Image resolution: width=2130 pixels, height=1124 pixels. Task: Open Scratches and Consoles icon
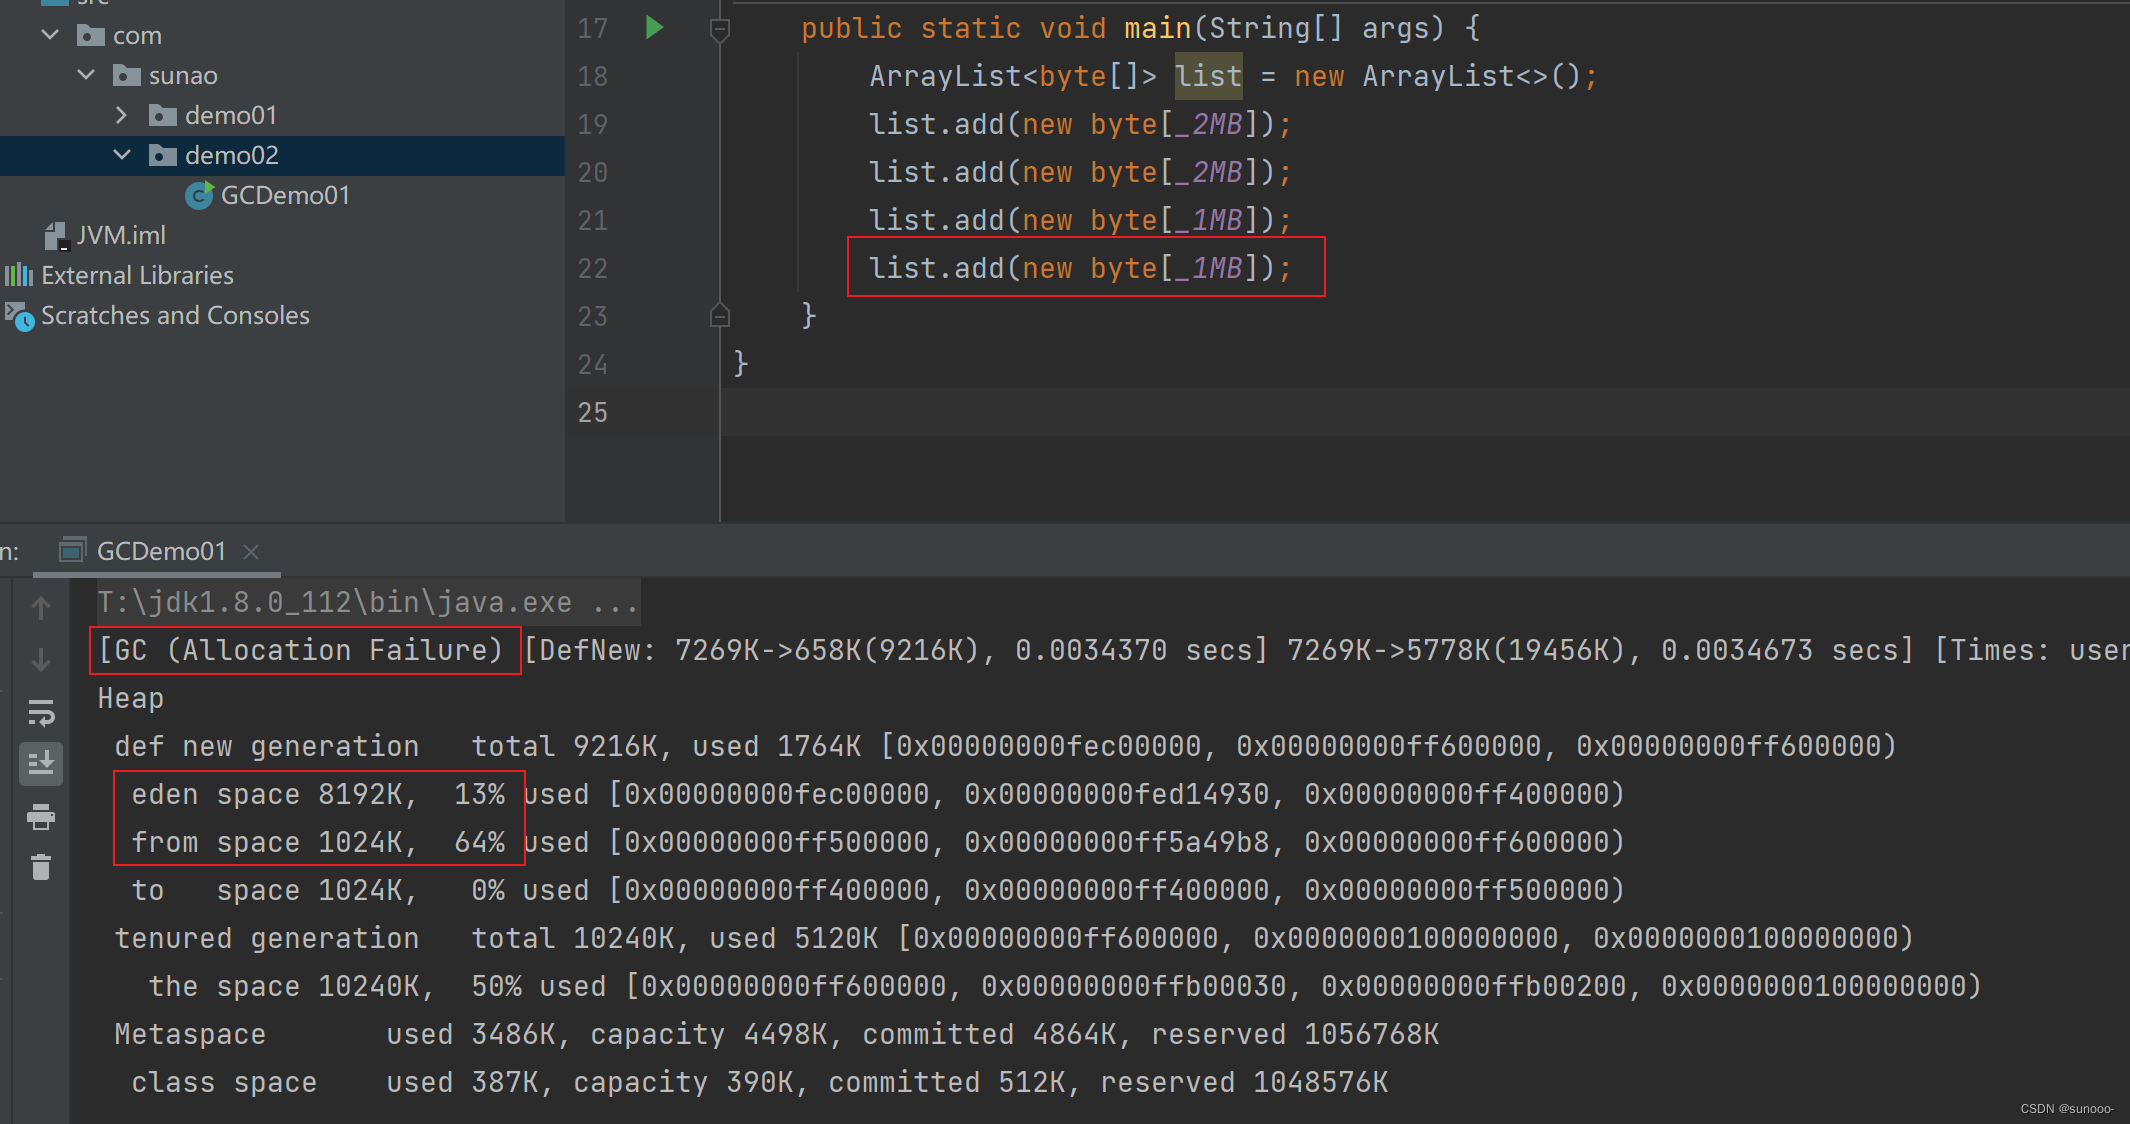pos(19,316)
